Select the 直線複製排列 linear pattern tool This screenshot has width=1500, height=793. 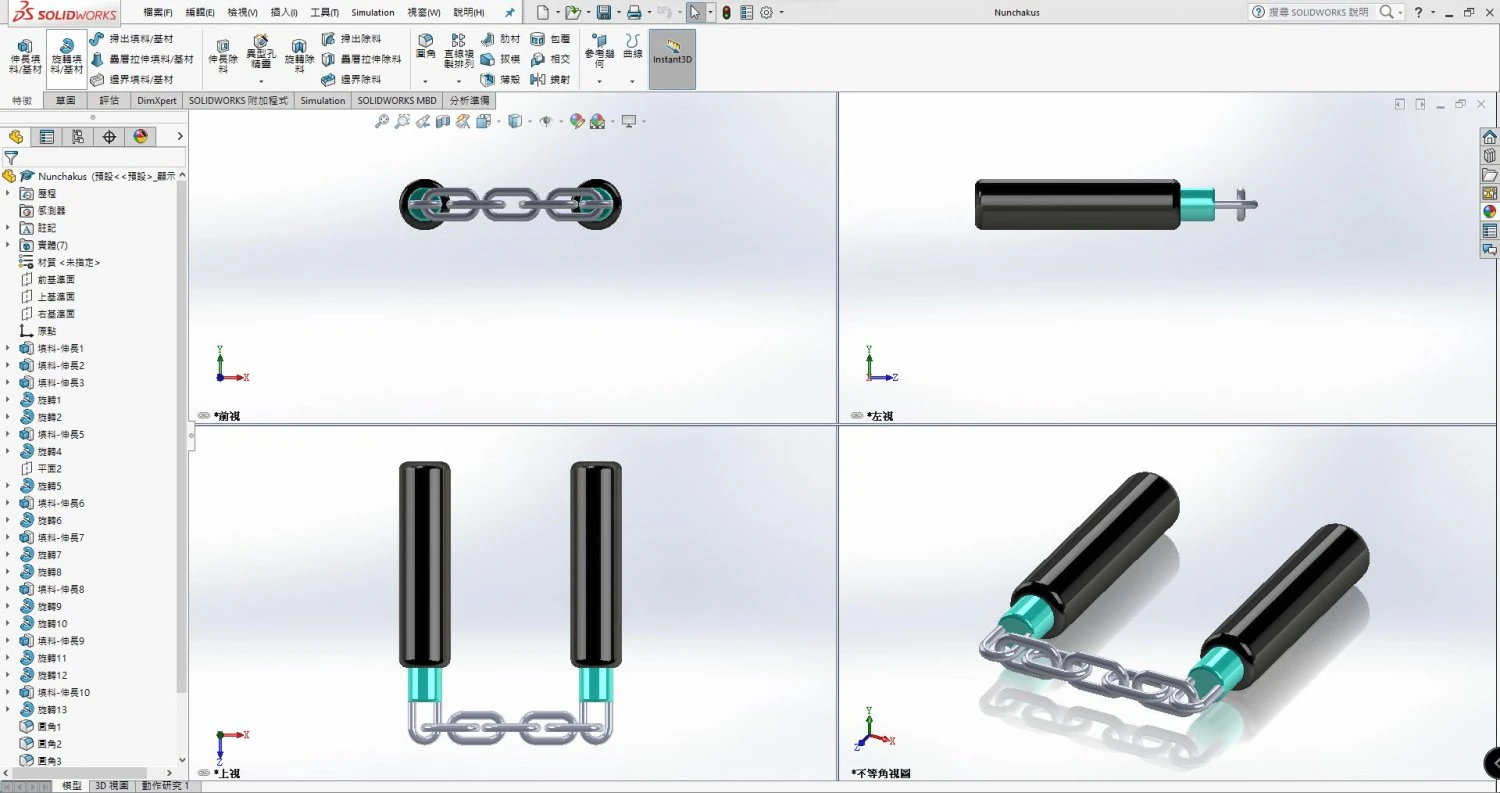click(x=459, y=51)
